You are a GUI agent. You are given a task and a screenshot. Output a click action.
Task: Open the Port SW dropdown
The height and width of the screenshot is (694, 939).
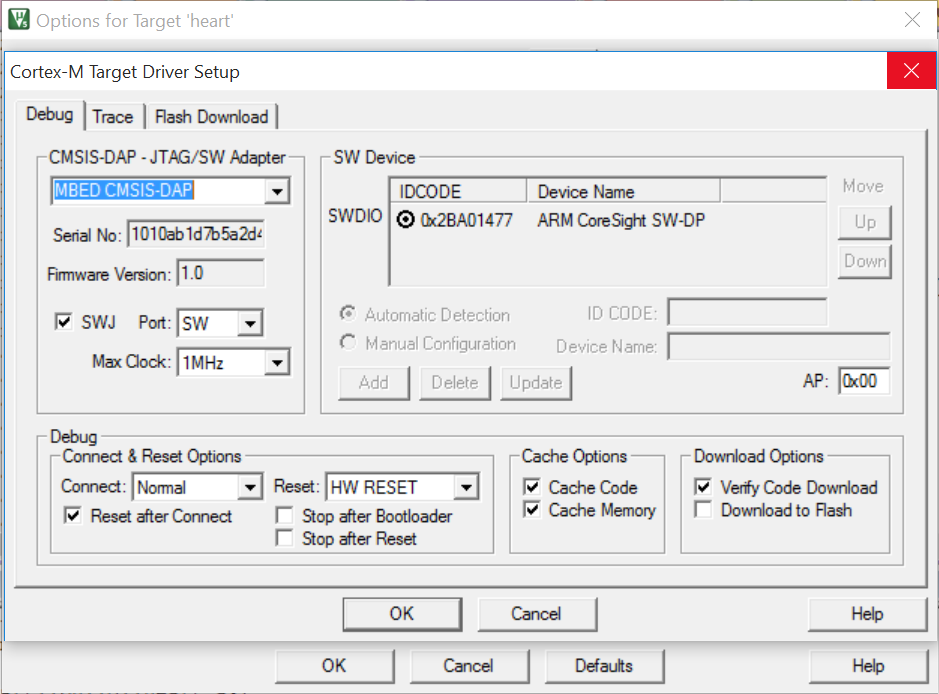coord(250,323)
